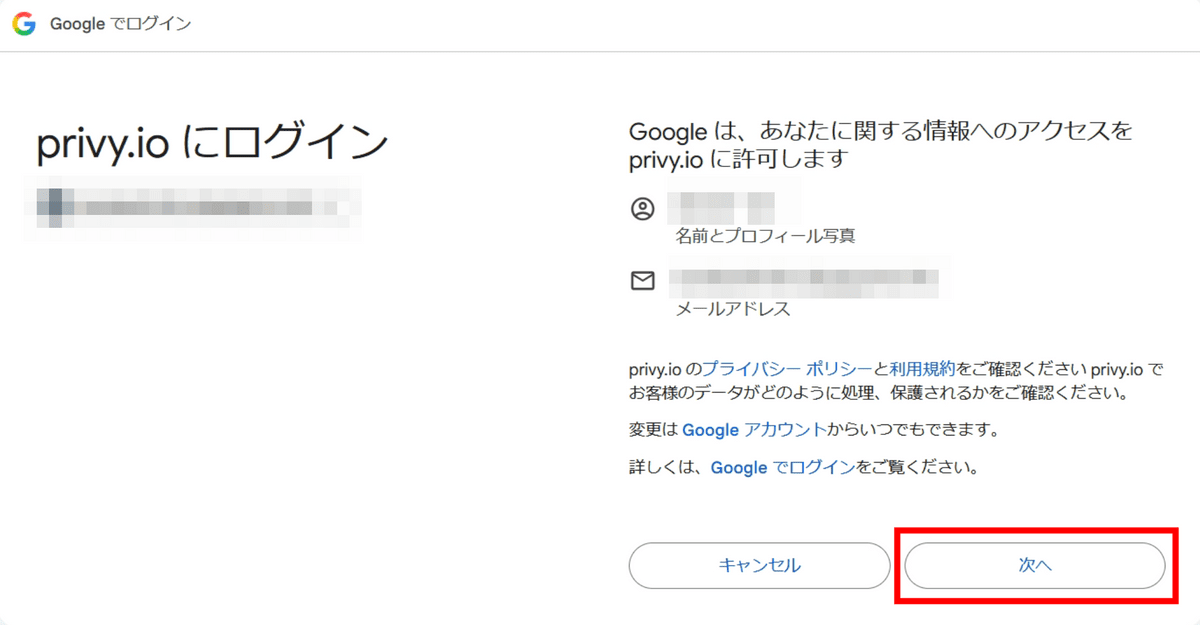1200x625 pixels.
Task: Click the person profile icon
Action: [642, 209]
